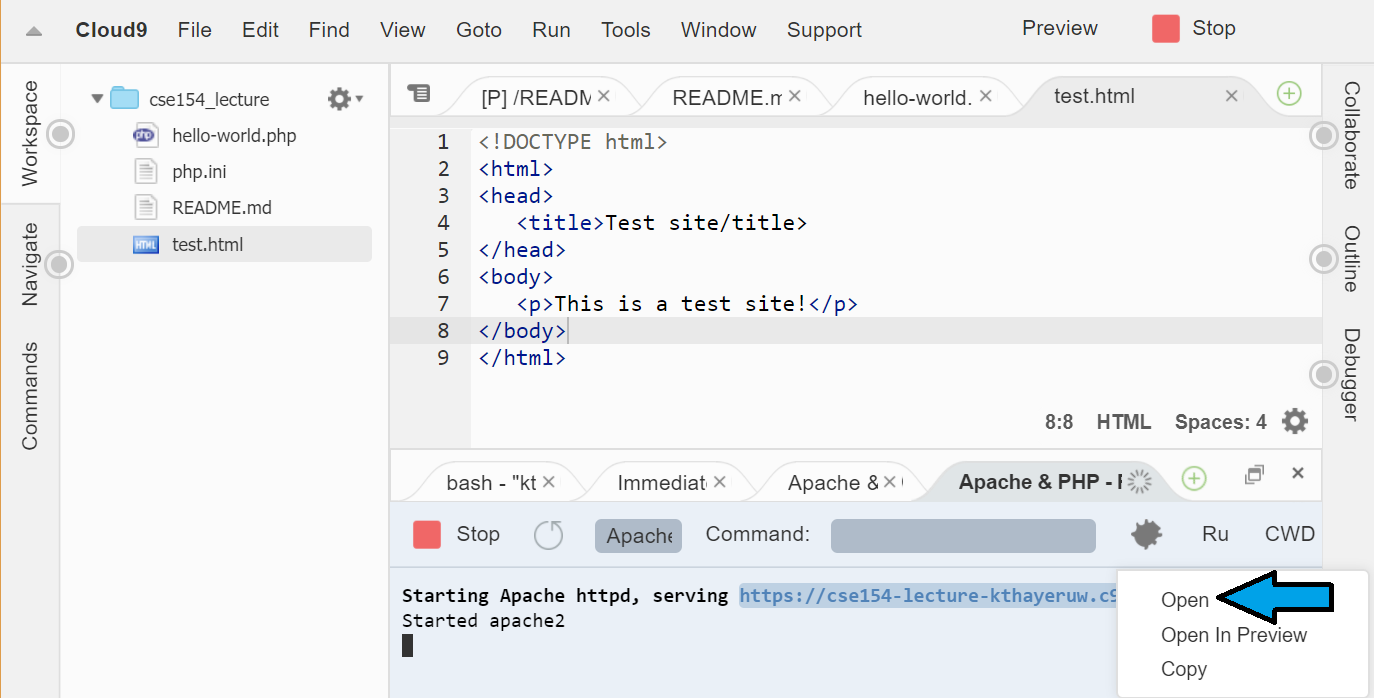Restart the runner with circular arrow icon

coord(548,535)
